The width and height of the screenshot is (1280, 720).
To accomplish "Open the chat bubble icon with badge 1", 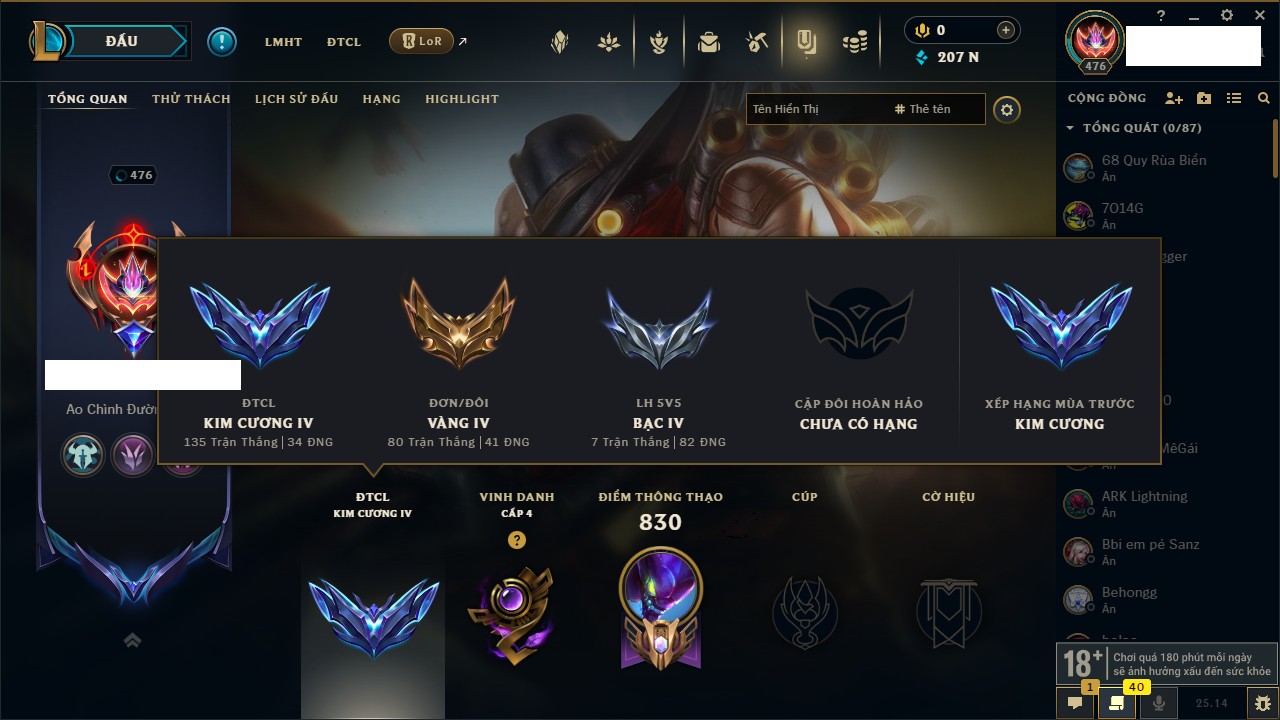I will pos(1075,703).
